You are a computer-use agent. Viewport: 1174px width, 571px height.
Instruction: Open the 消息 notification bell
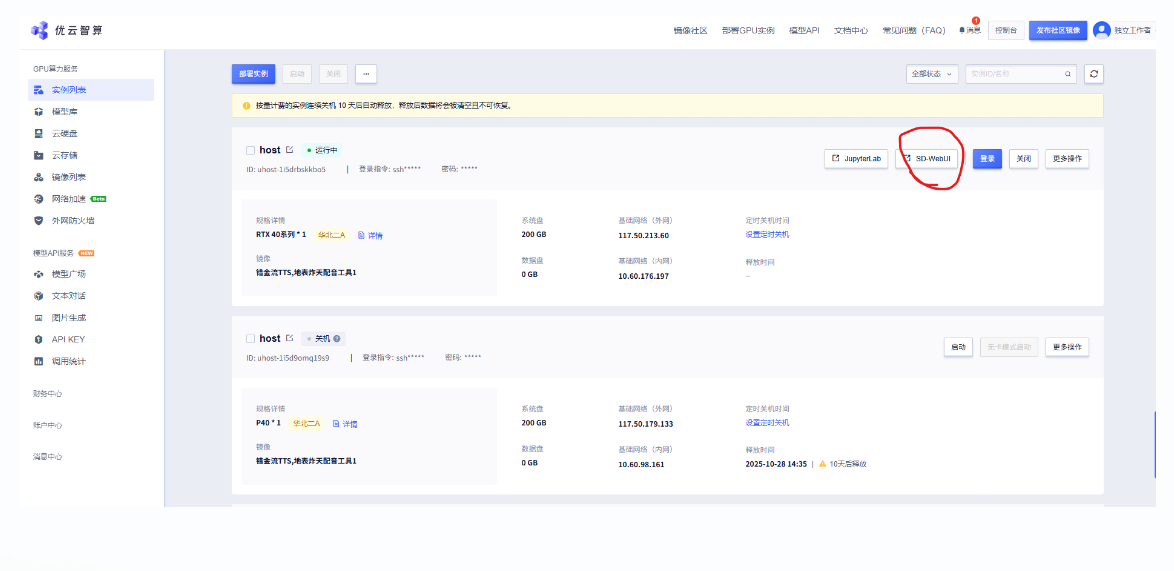tap(970, 30)
